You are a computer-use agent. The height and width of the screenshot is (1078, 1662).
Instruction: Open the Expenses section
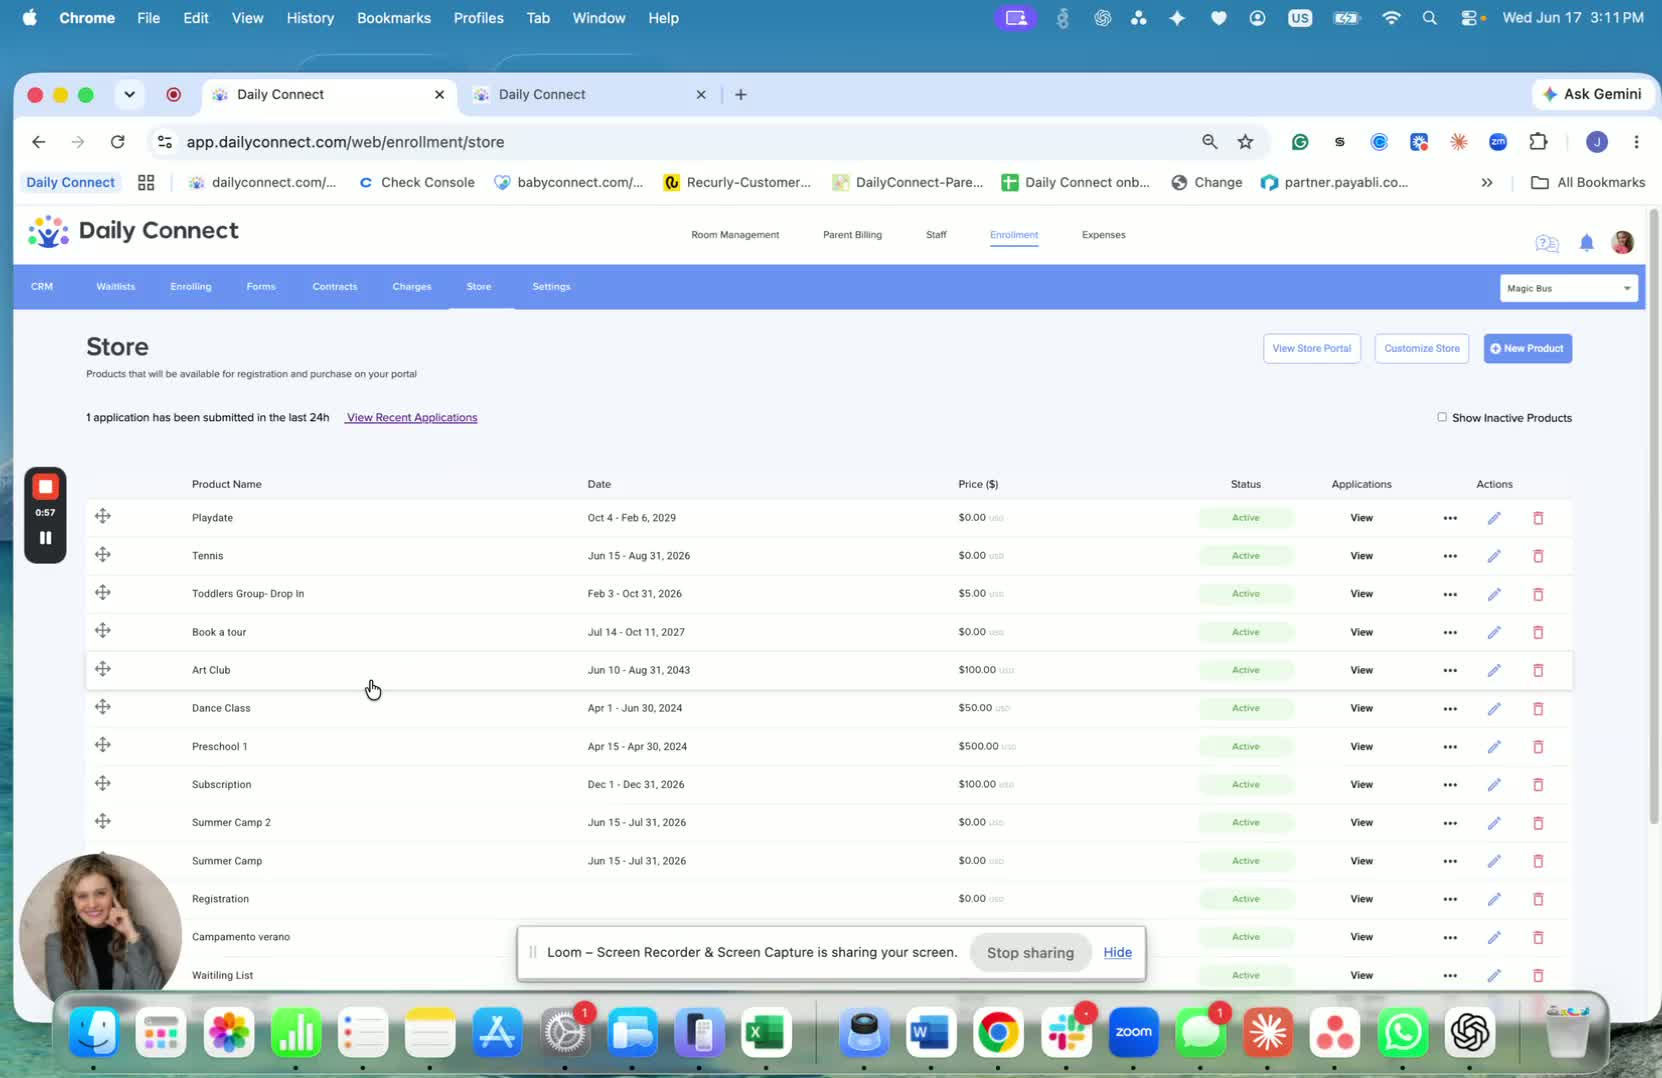pyautogui.click(x=1104, y=235)
